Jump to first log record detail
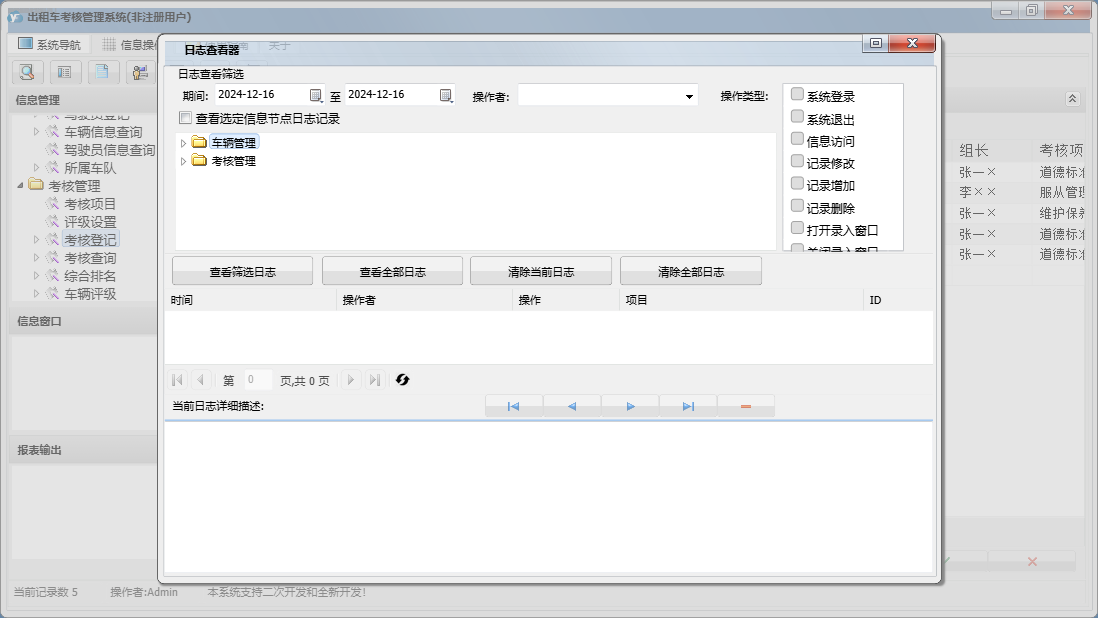The image size is (1098, 618). 513,406
